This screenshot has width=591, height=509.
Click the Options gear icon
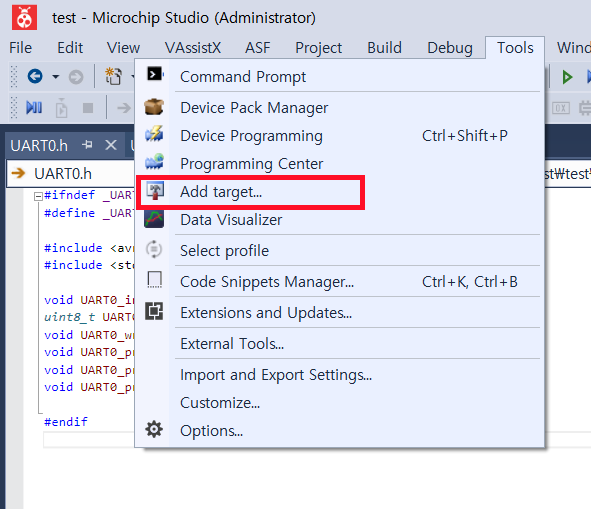[x=154, y=429]
